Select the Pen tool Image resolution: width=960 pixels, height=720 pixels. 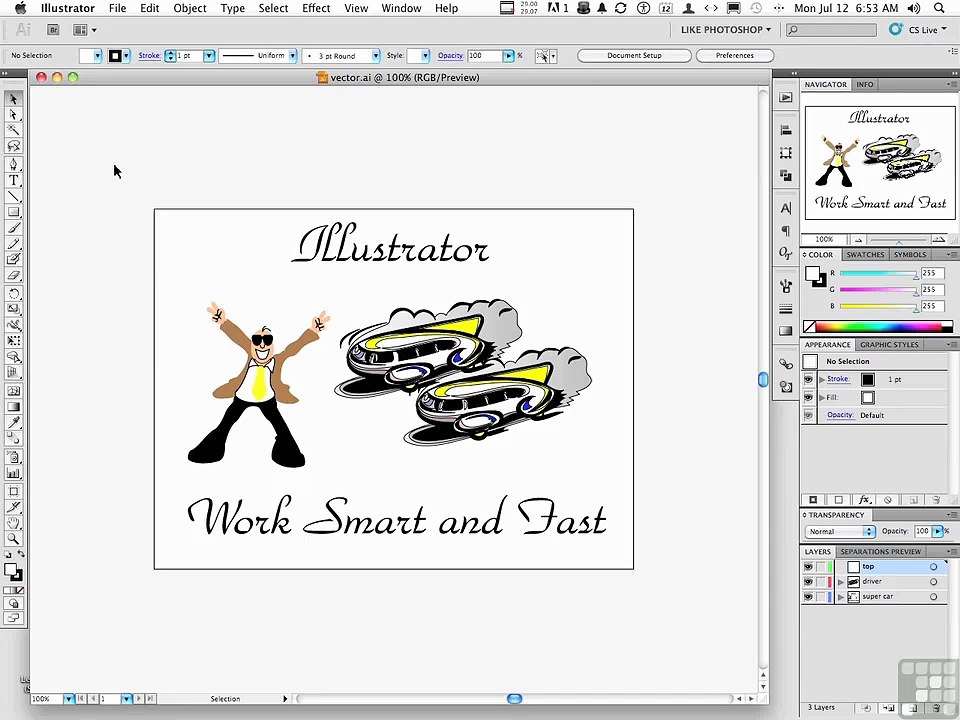pyautogui.click(x=13, y=164)
